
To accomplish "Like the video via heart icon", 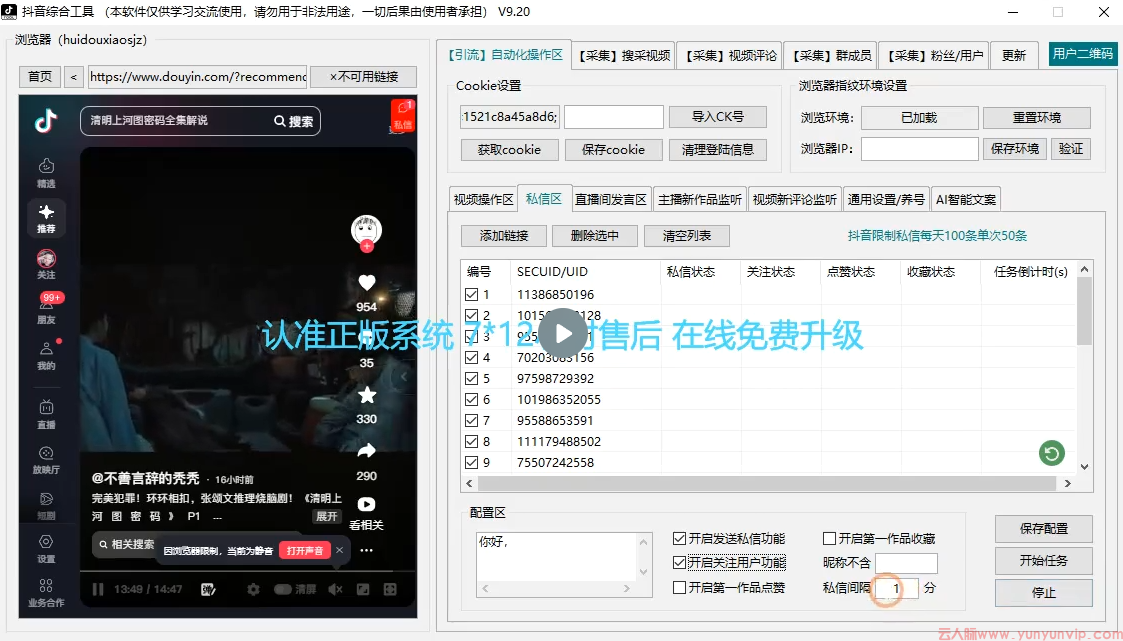I will [x=367, y=283].
